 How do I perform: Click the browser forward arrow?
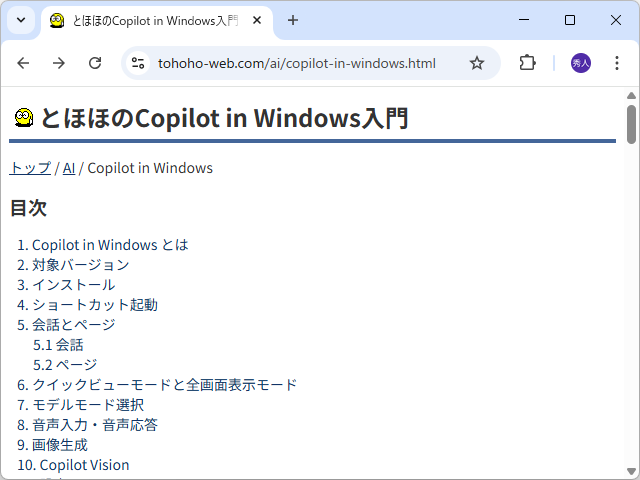59,63
